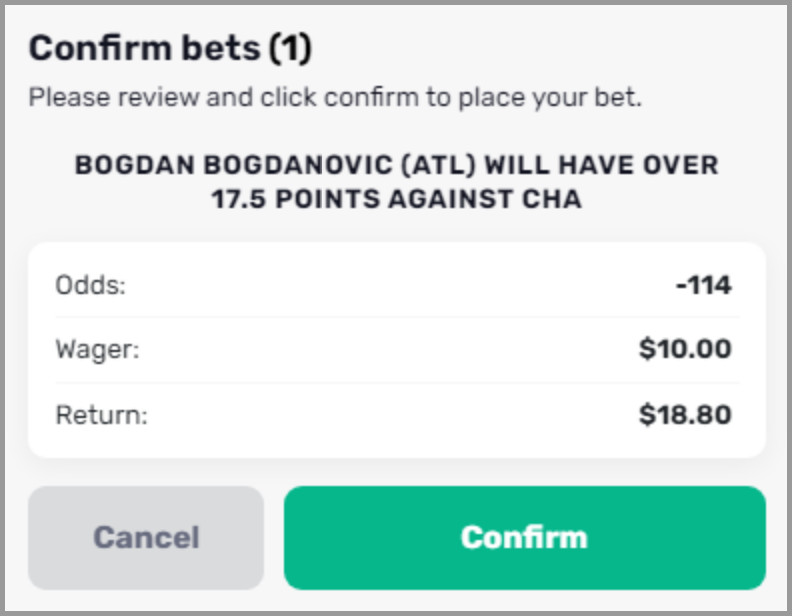Image resolution: width=792 pixels, height=616 pixels.
Task: Click divider line between Odds and Wager
Action: click(x=396, y=318)
